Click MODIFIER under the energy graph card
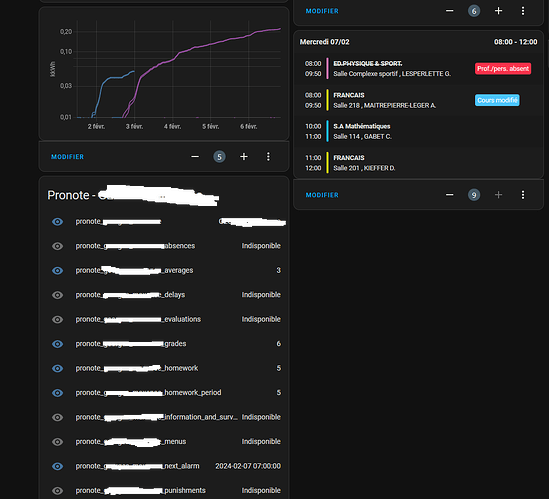 click(x=67, y=157)
